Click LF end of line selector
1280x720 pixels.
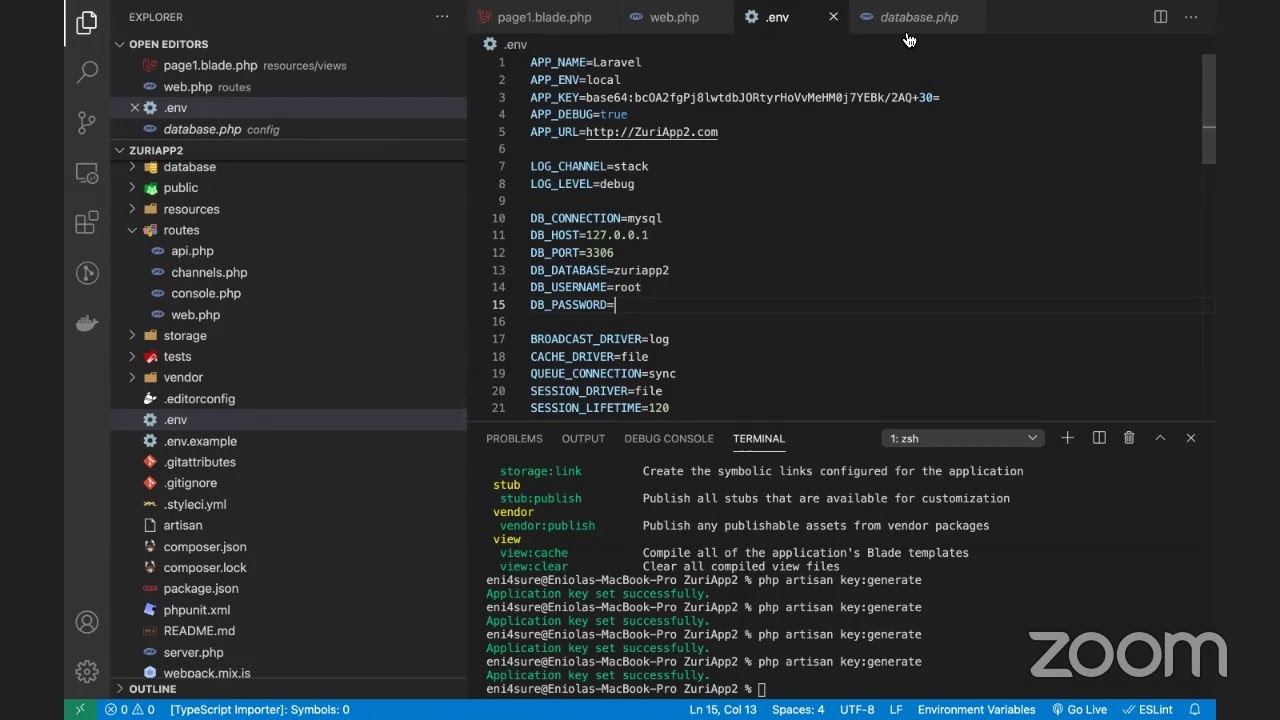(x=896, y=710)
